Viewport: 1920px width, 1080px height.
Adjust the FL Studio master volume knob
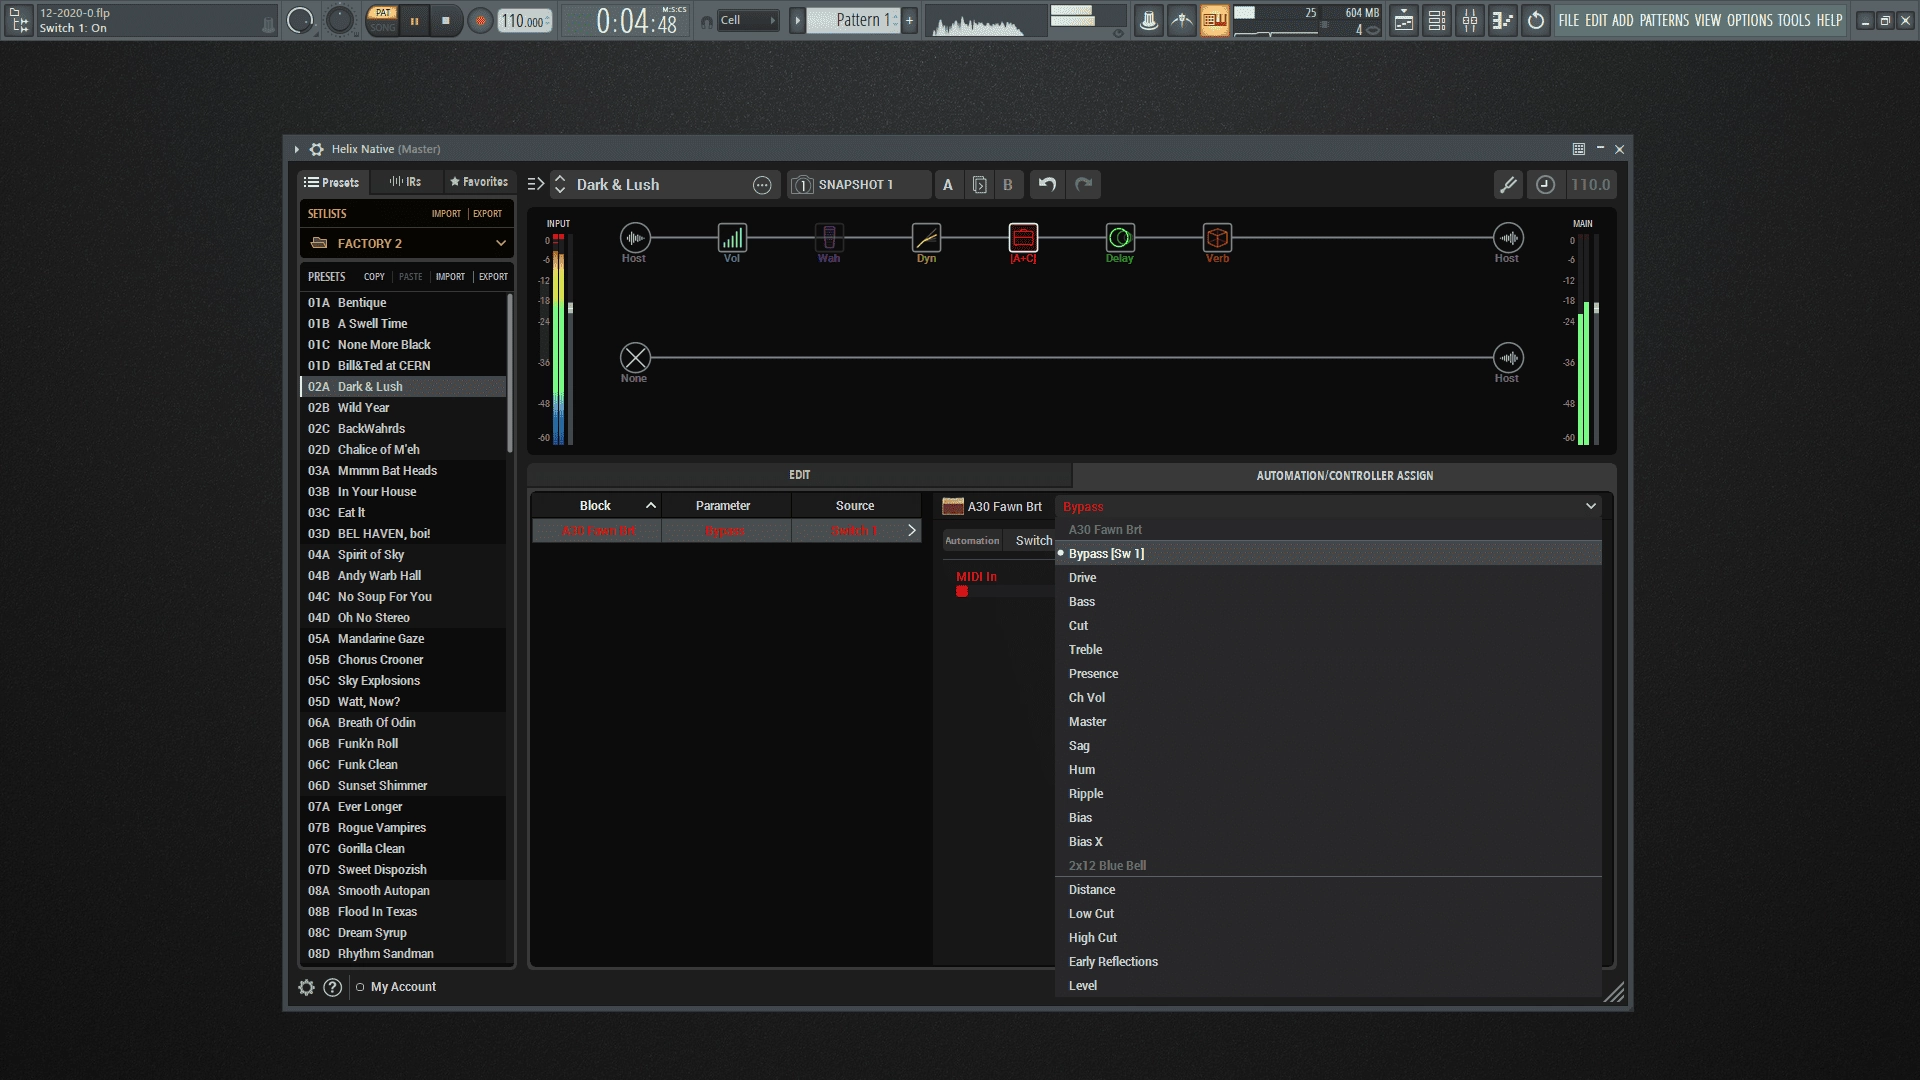[300, 20]
